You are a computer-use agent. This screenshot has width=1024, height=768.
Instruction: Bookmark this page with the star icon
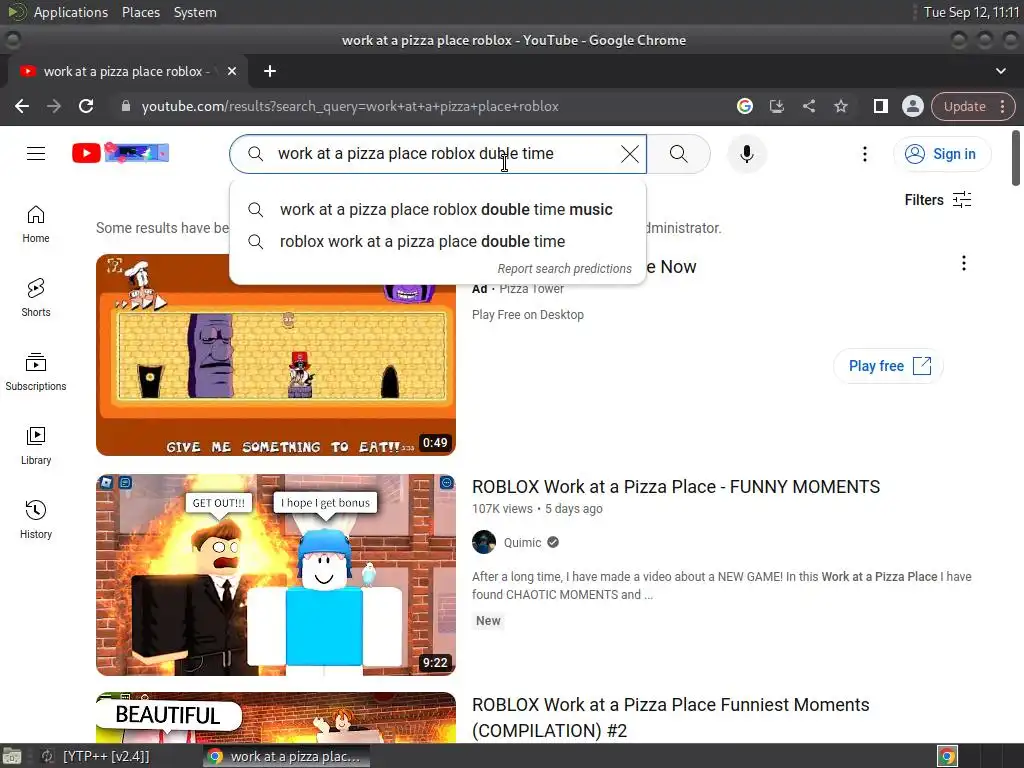tap(840, 106)
